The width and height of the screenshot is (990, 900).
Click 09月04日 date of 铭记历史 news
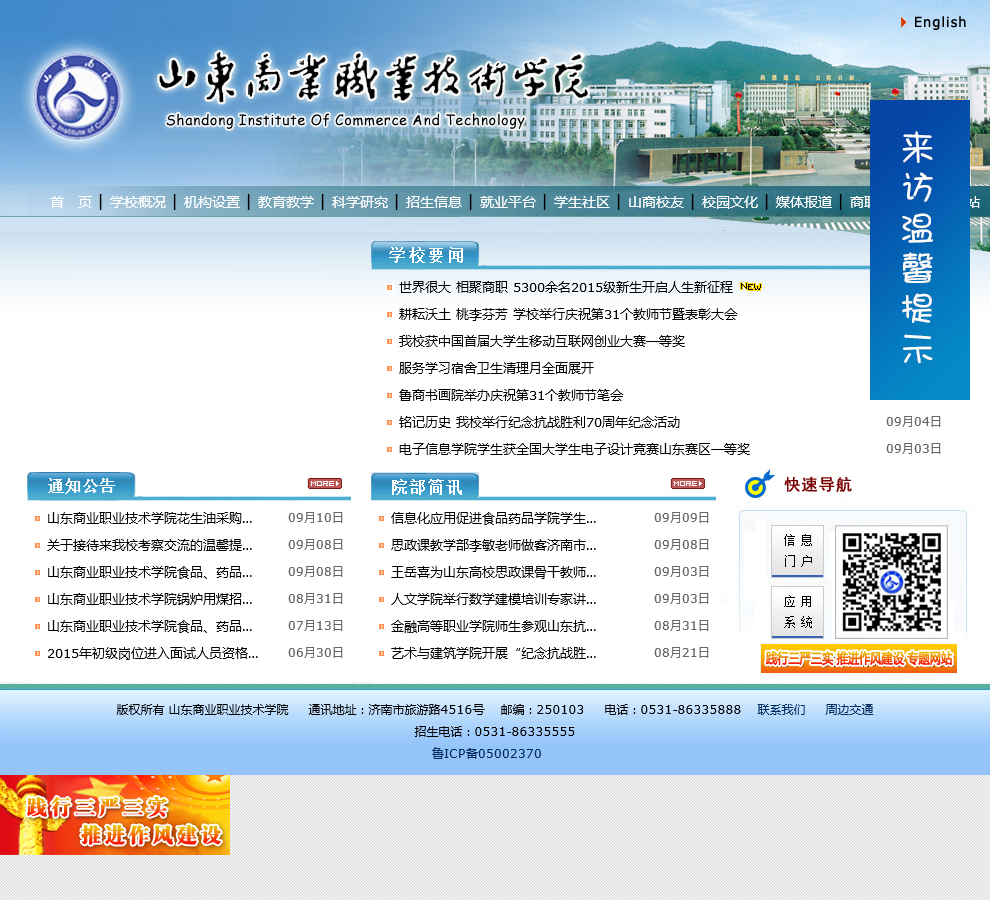(914, 422)
